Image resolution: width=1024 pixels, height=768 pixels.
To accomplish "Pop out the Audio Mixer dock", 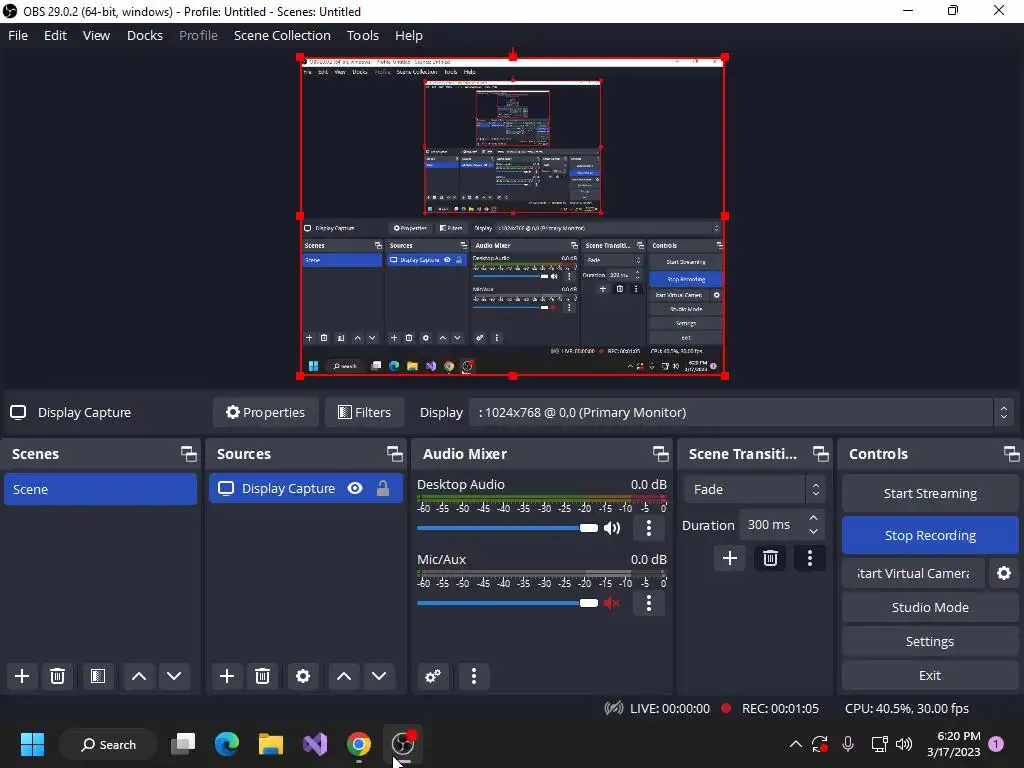I will pos(660,454).
